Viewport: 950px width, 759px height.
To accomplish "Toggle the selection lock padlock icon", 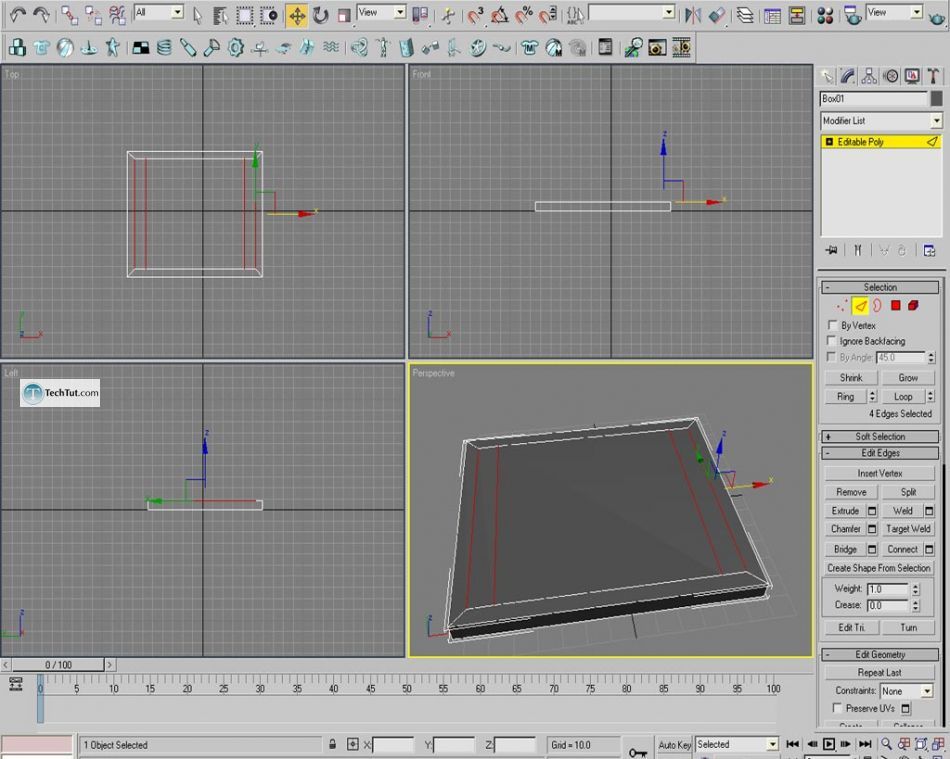I will pyautogui.click(x=332, y=744).
